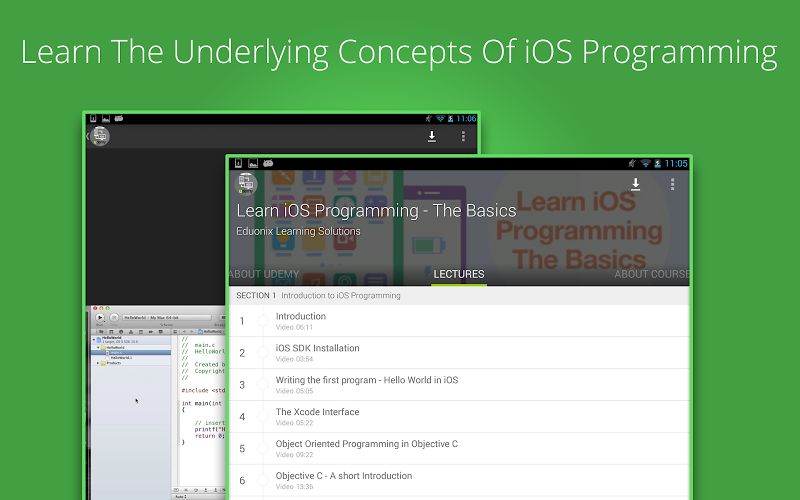This screenshot has height=500, width=800.
Task: Click the Xcode Stop button in the video
Action: (x=114, y=317)
